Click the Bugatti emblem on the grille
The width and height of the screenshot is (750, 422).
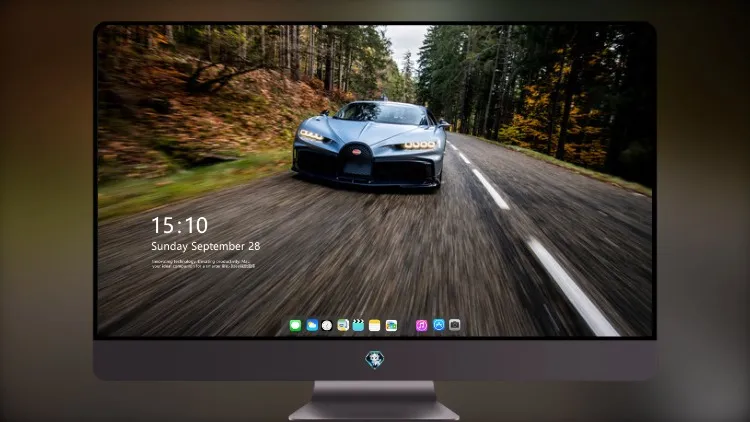356,153
